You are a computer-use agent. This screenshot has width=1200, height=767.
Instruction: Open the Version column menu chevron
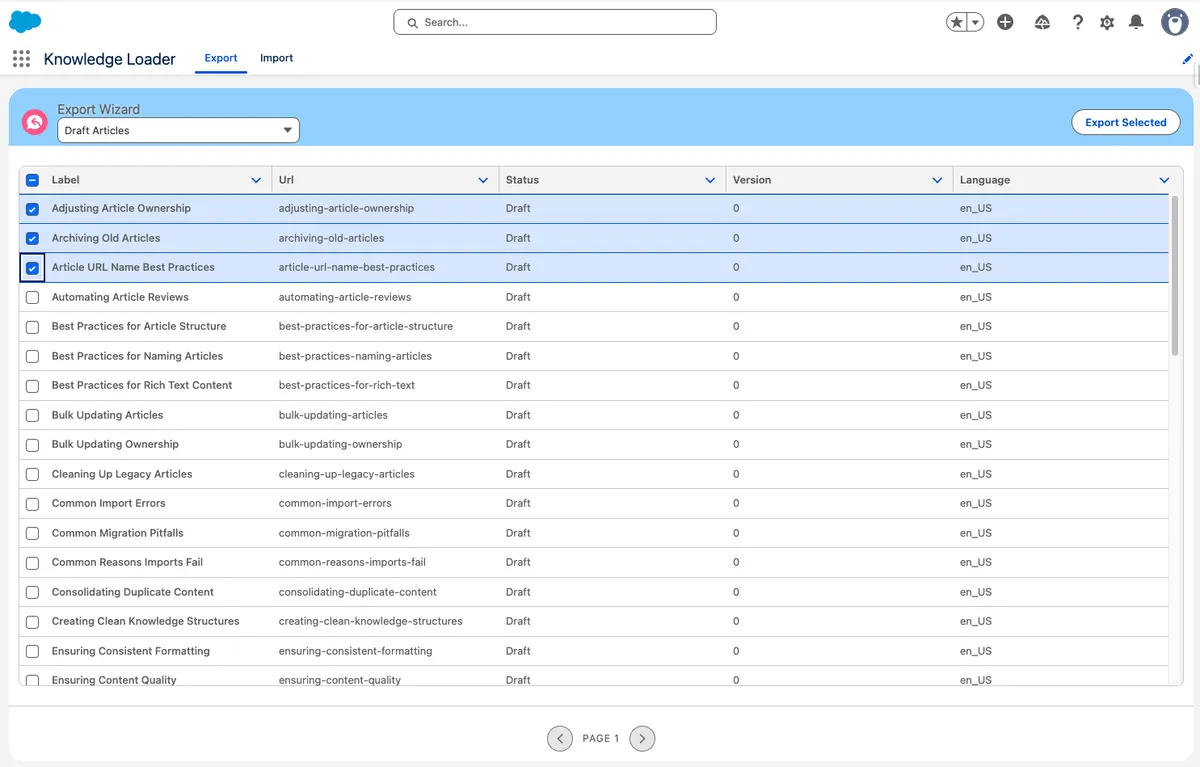coord(937,180)
